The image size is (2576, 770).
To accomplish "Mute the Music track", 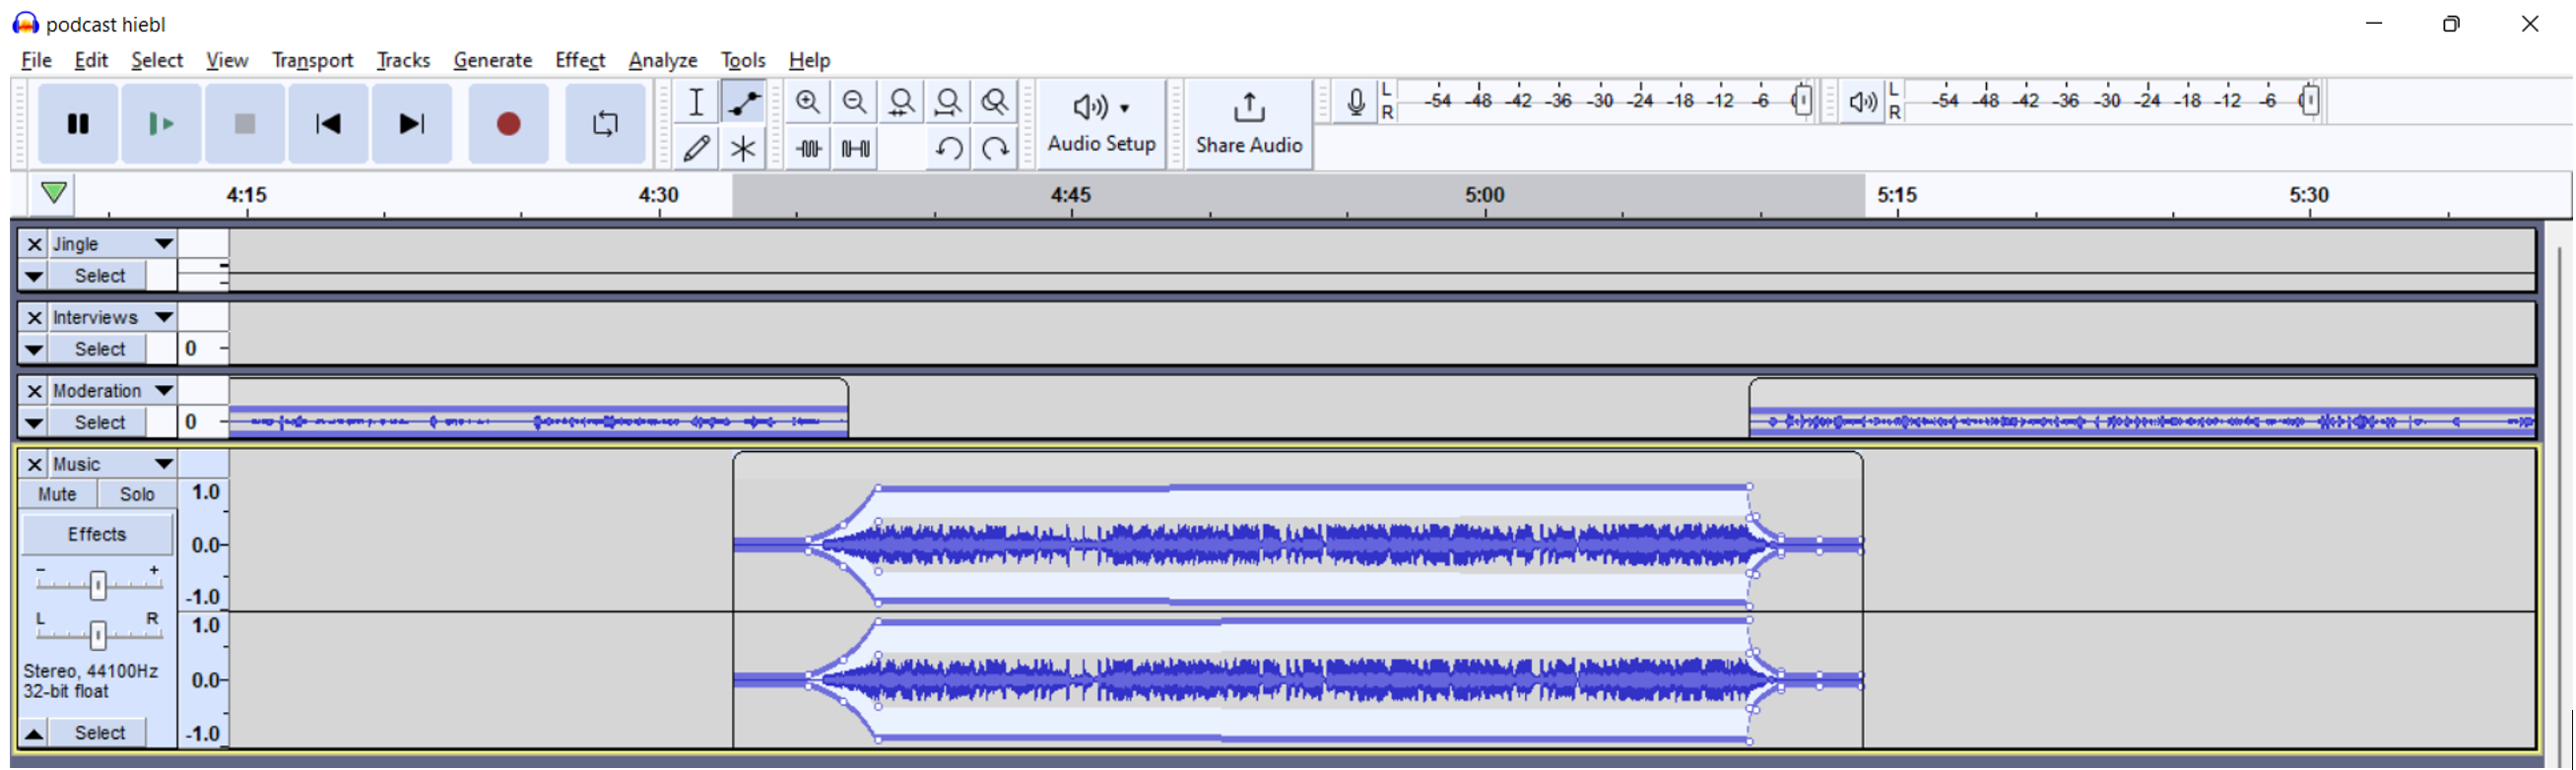I will pos(58,495).
